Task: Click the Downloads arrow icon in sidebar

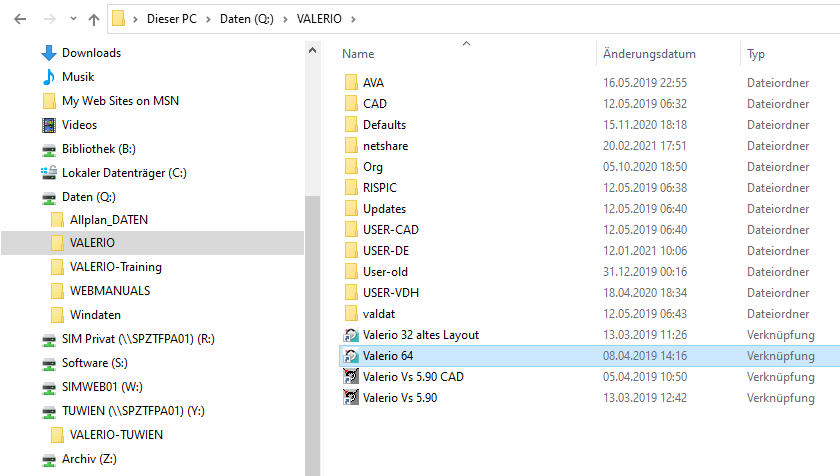Action: point(49,53)
